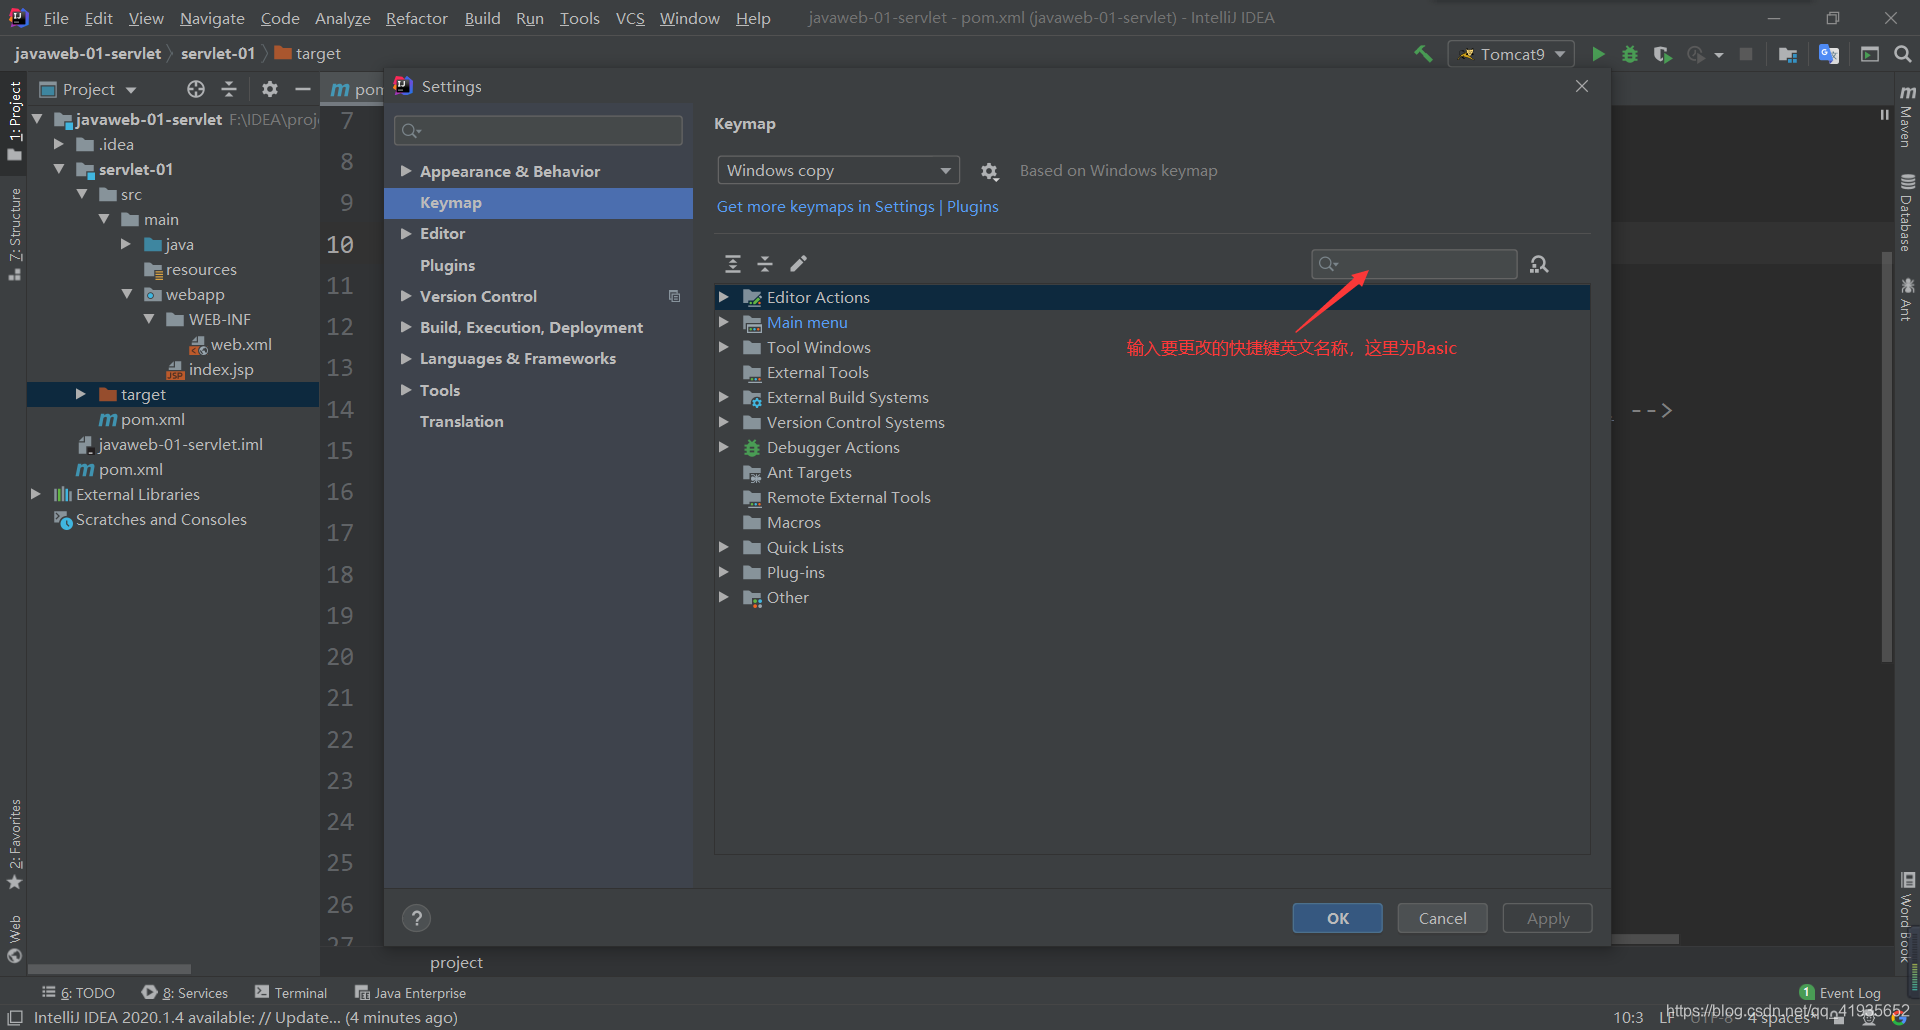Select Macros keymap group

782,522
